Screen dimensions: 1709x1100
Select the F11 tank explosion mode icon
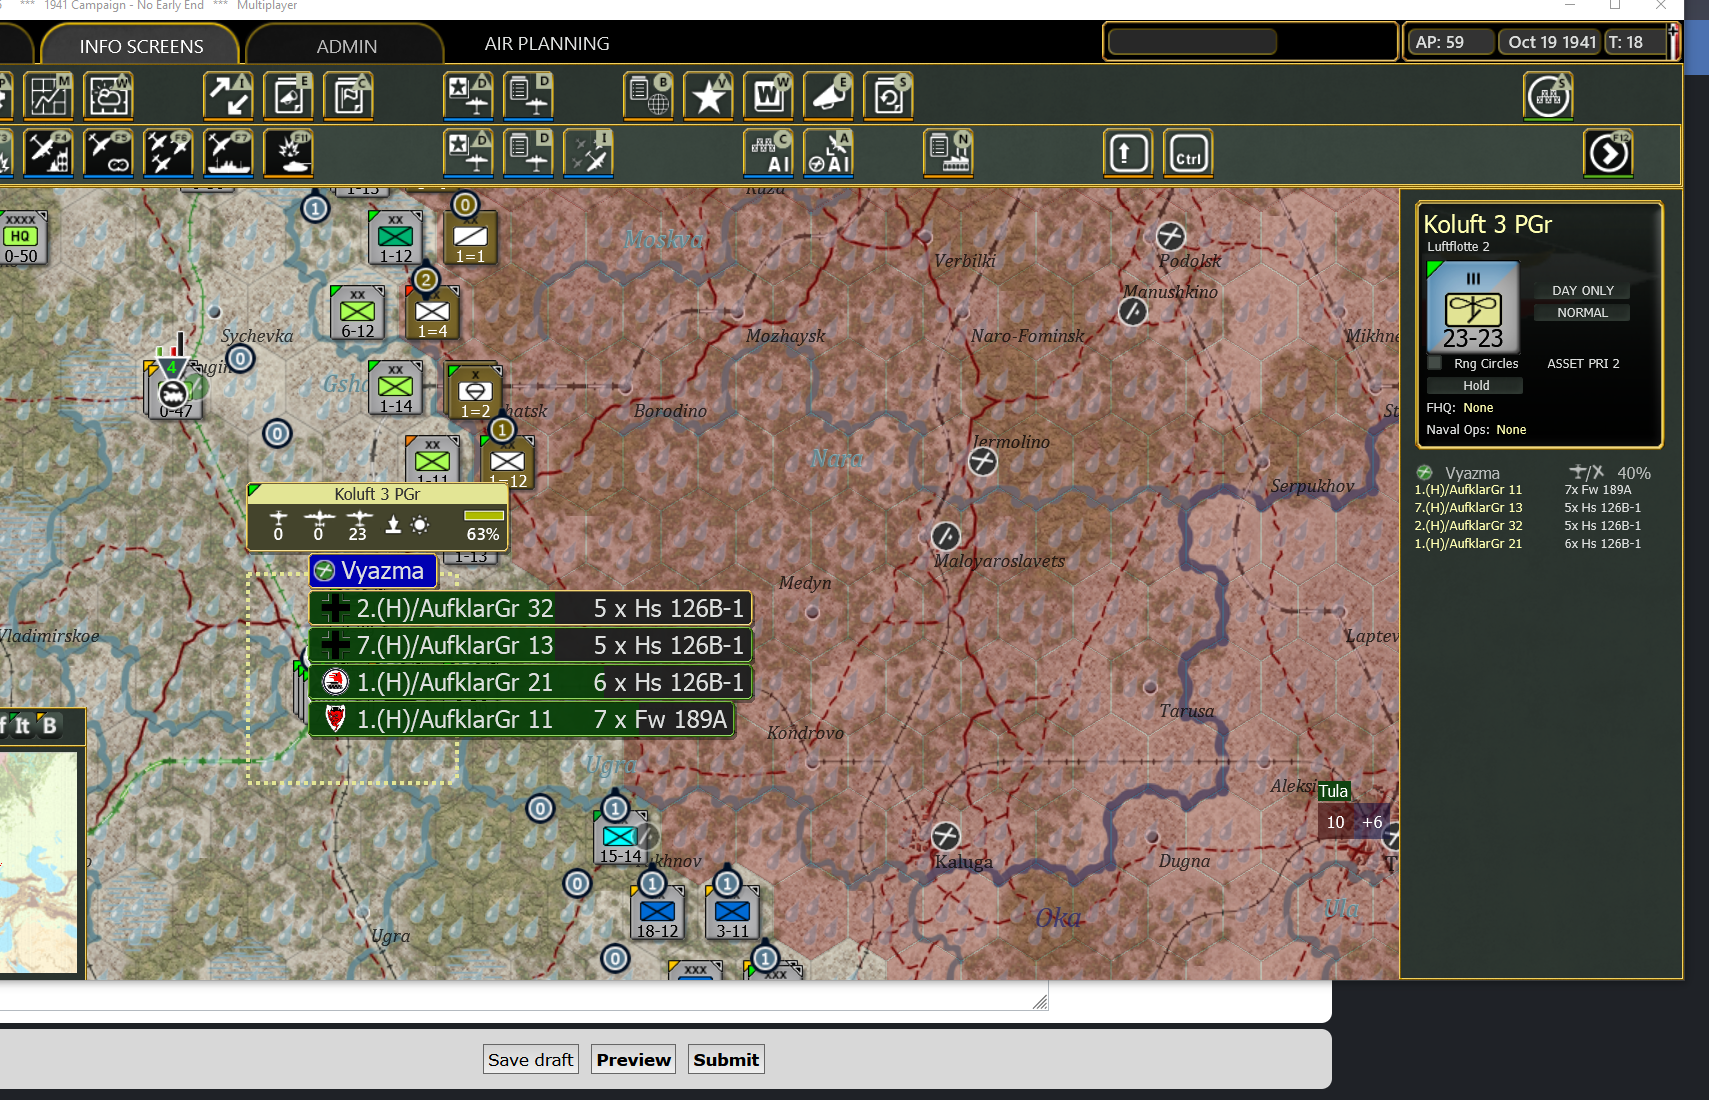(288, 153)
